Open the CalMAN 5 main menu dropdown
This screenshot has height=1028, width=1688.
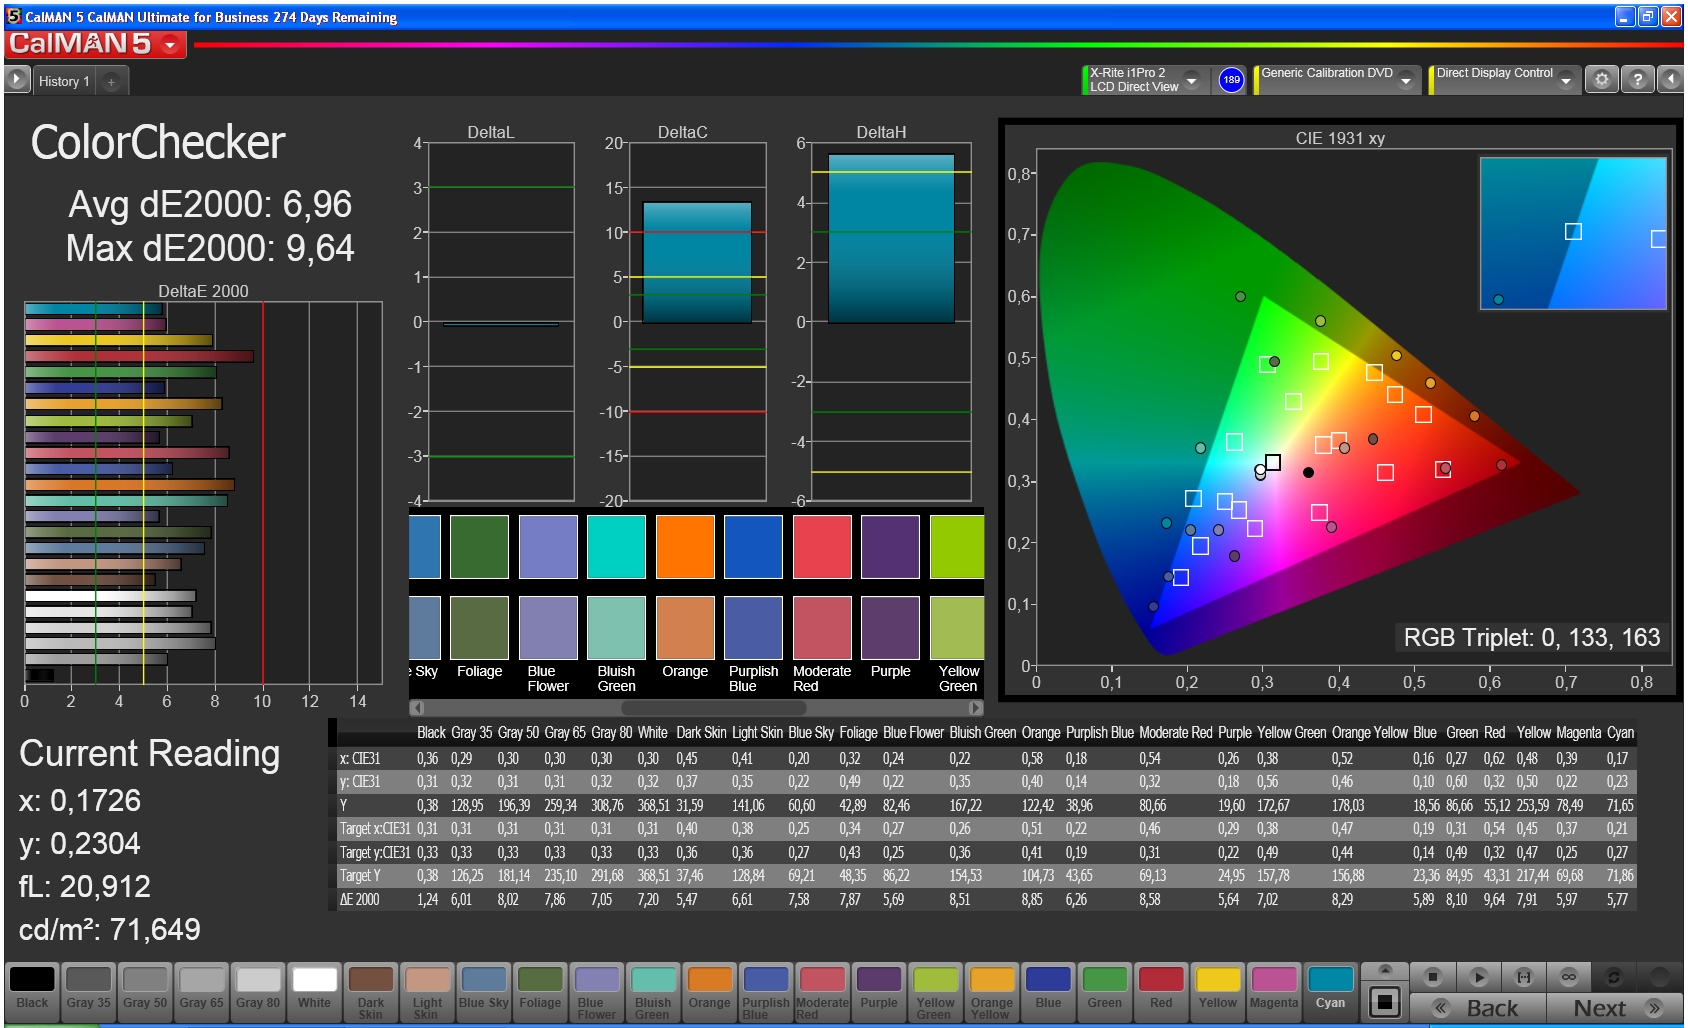pyautogui.click(x=170, y=45)
